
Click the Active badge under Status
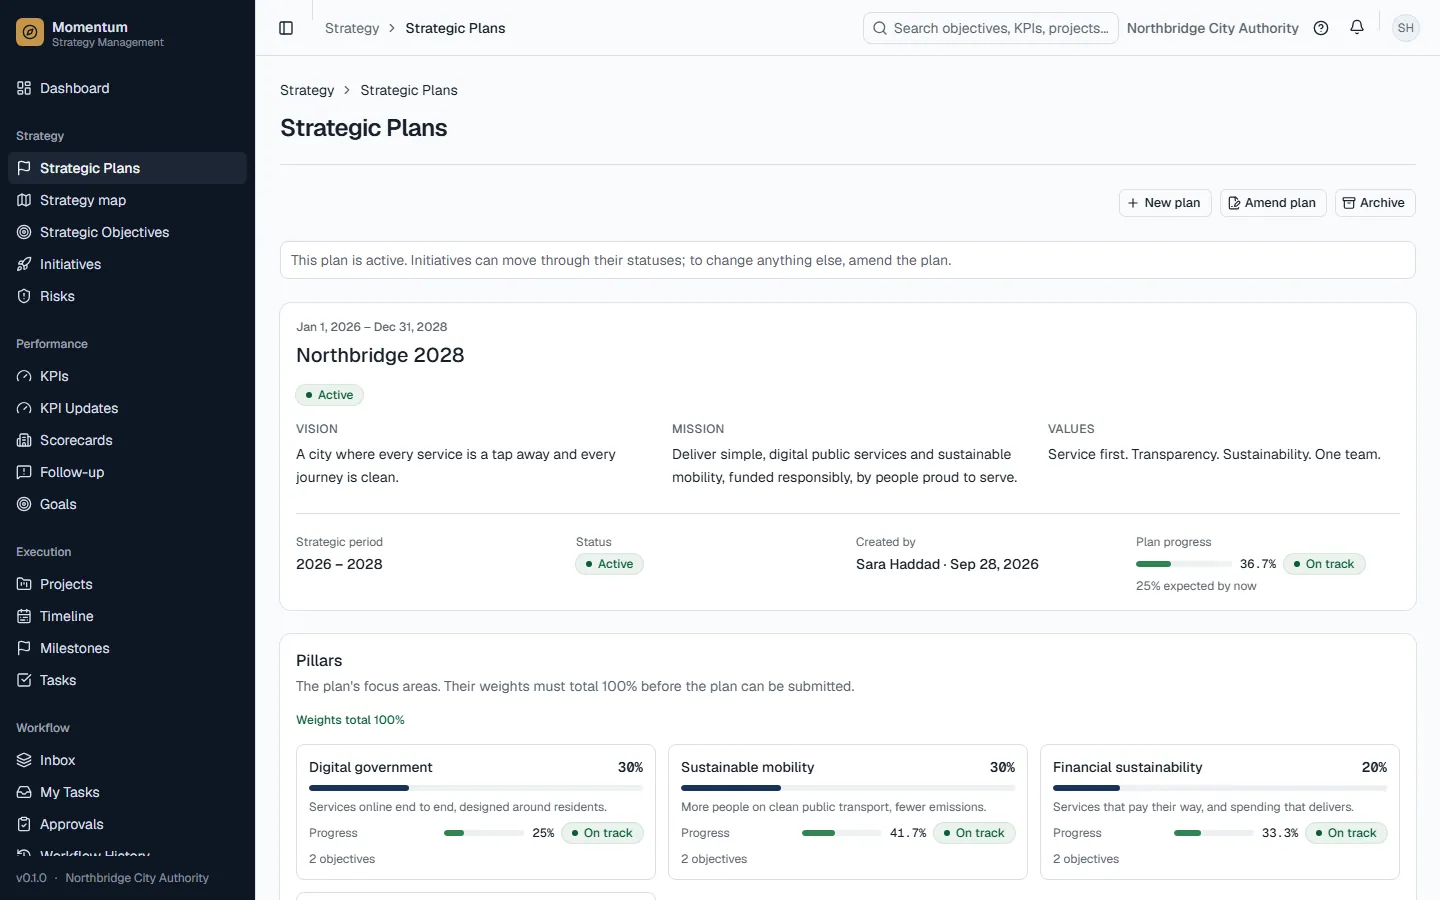pyautogui.click(x=610, y=564)
